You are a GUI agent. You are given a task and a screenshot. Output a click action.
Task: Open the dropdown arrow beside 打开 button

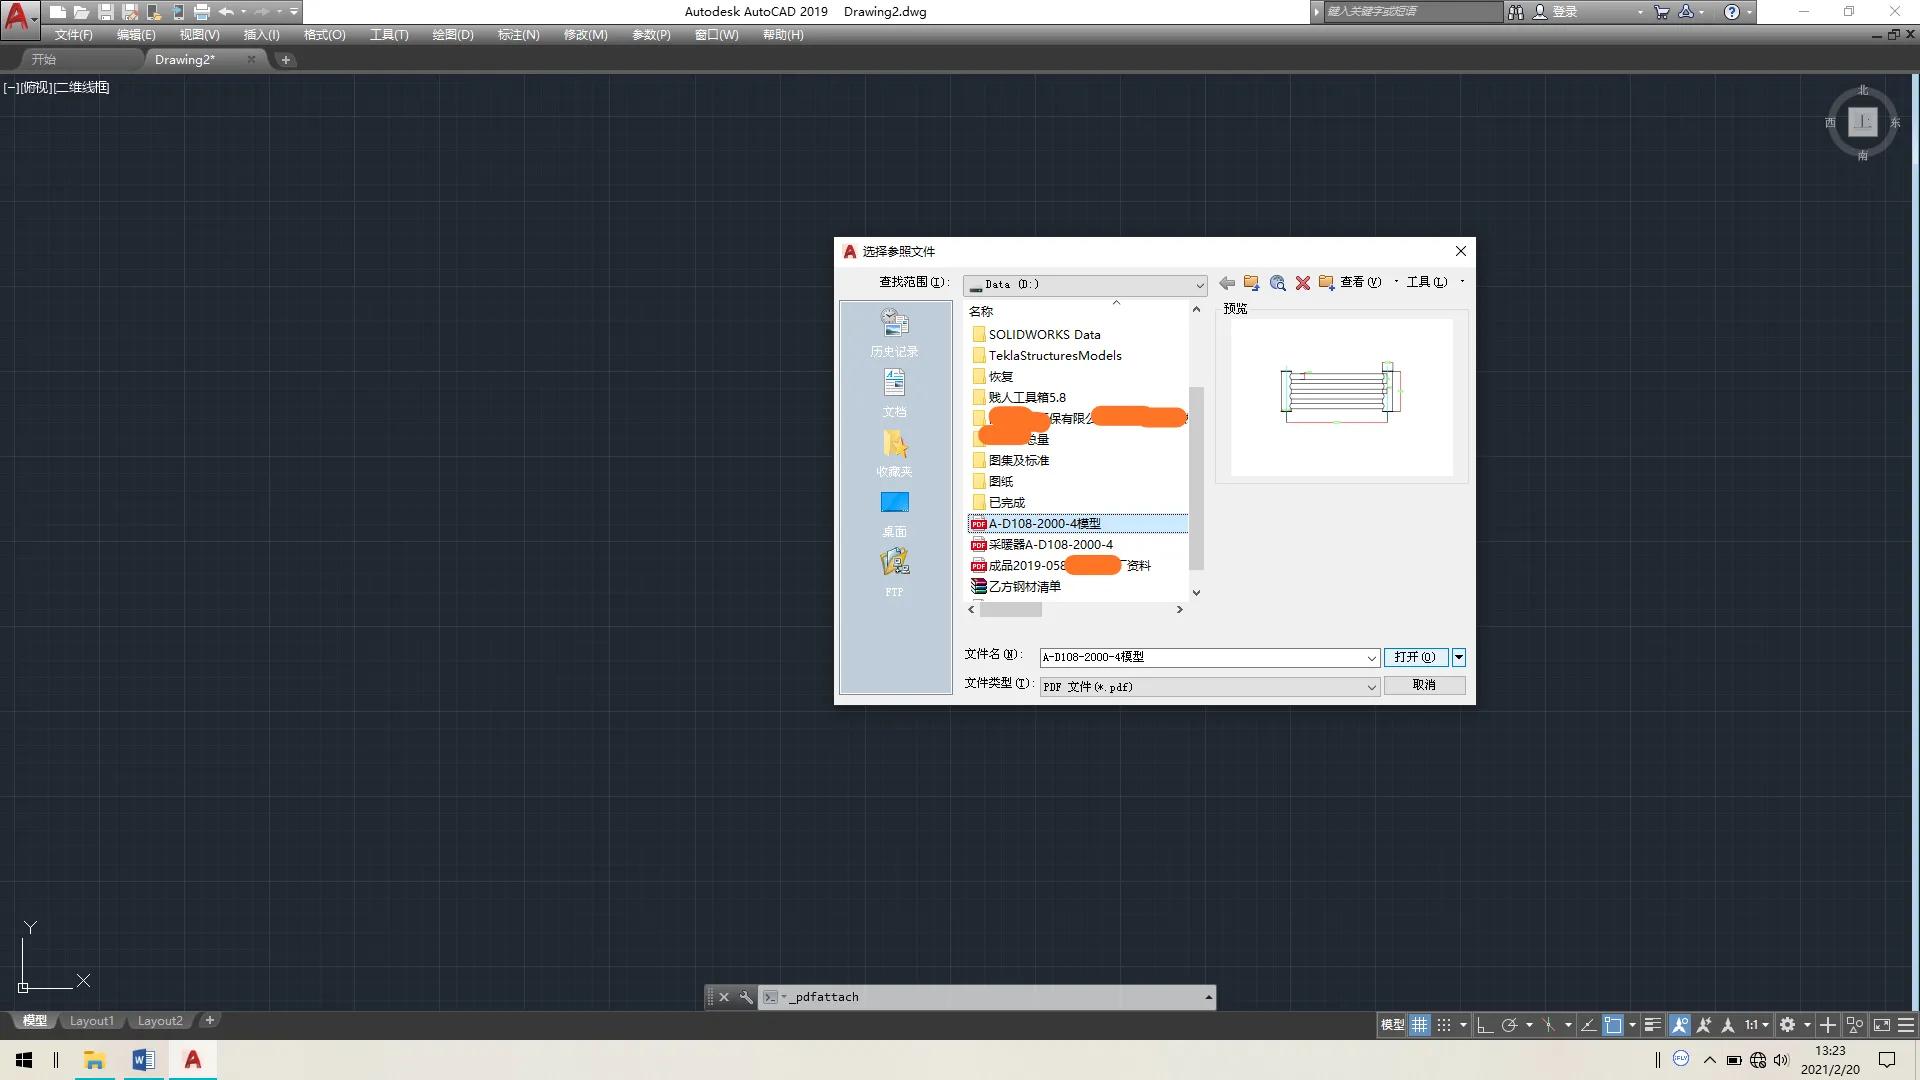click(1459, 657)
